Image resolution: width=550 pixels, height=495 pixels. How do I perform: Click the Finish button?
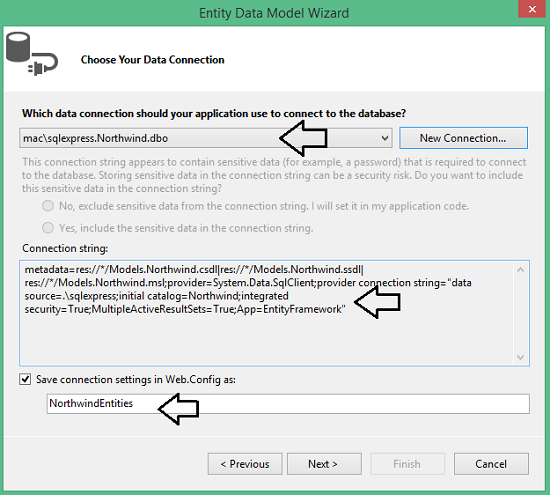coord(407,464)
